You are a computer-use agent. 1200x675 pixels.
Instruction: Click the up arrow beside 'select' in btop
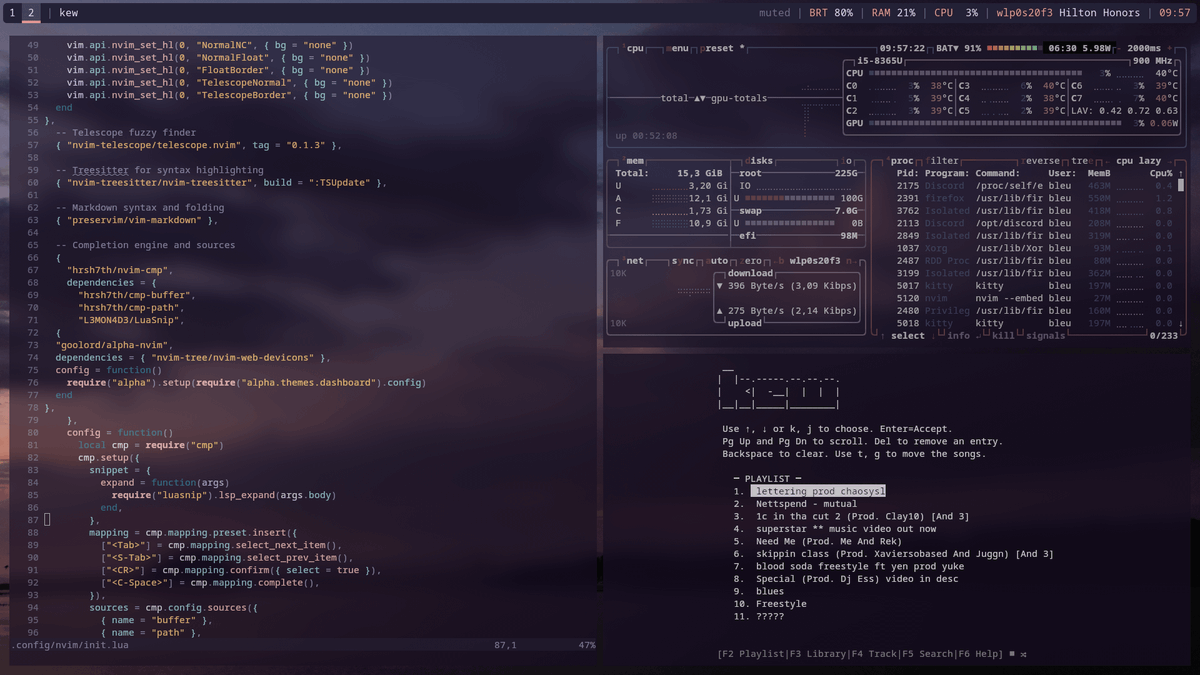[x=883, y=336]
